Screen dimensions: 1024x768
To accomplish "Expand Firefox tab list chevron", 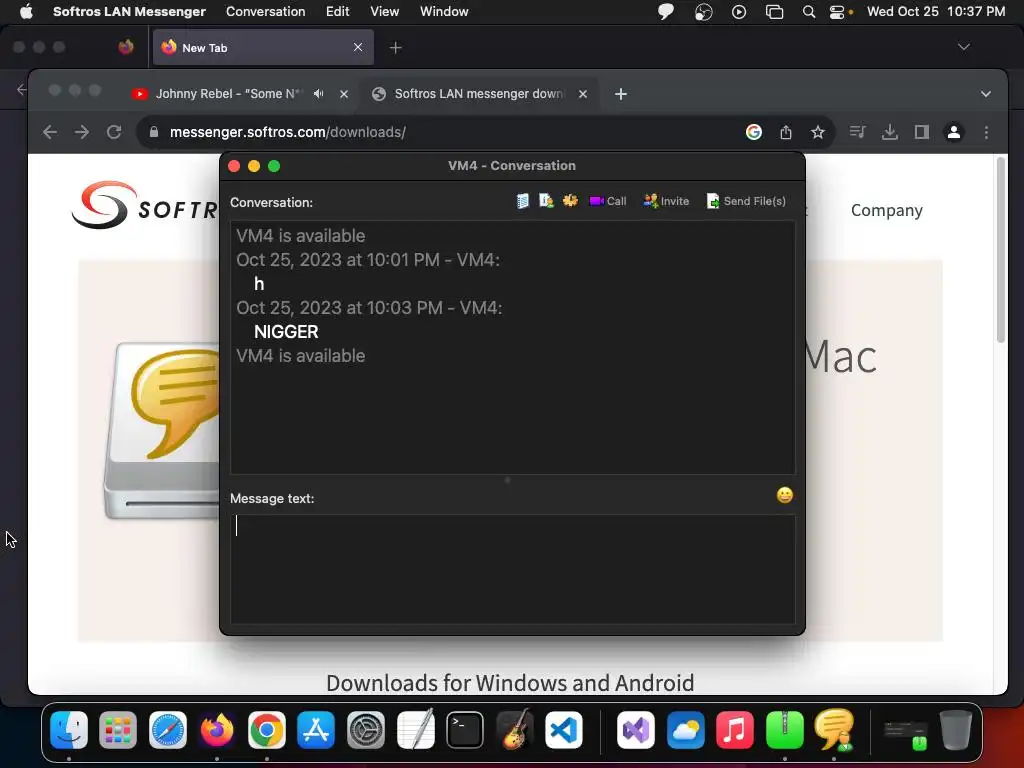I will [x=963, y=47].
